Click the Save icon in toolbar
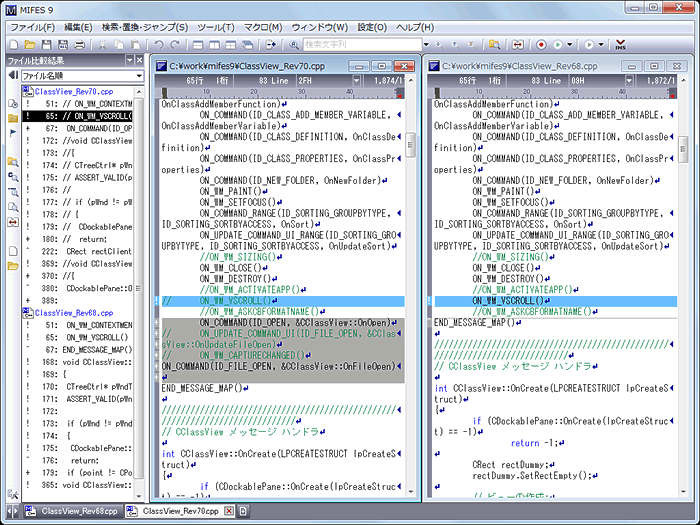The image size is (700, 525). pos(47,45)
